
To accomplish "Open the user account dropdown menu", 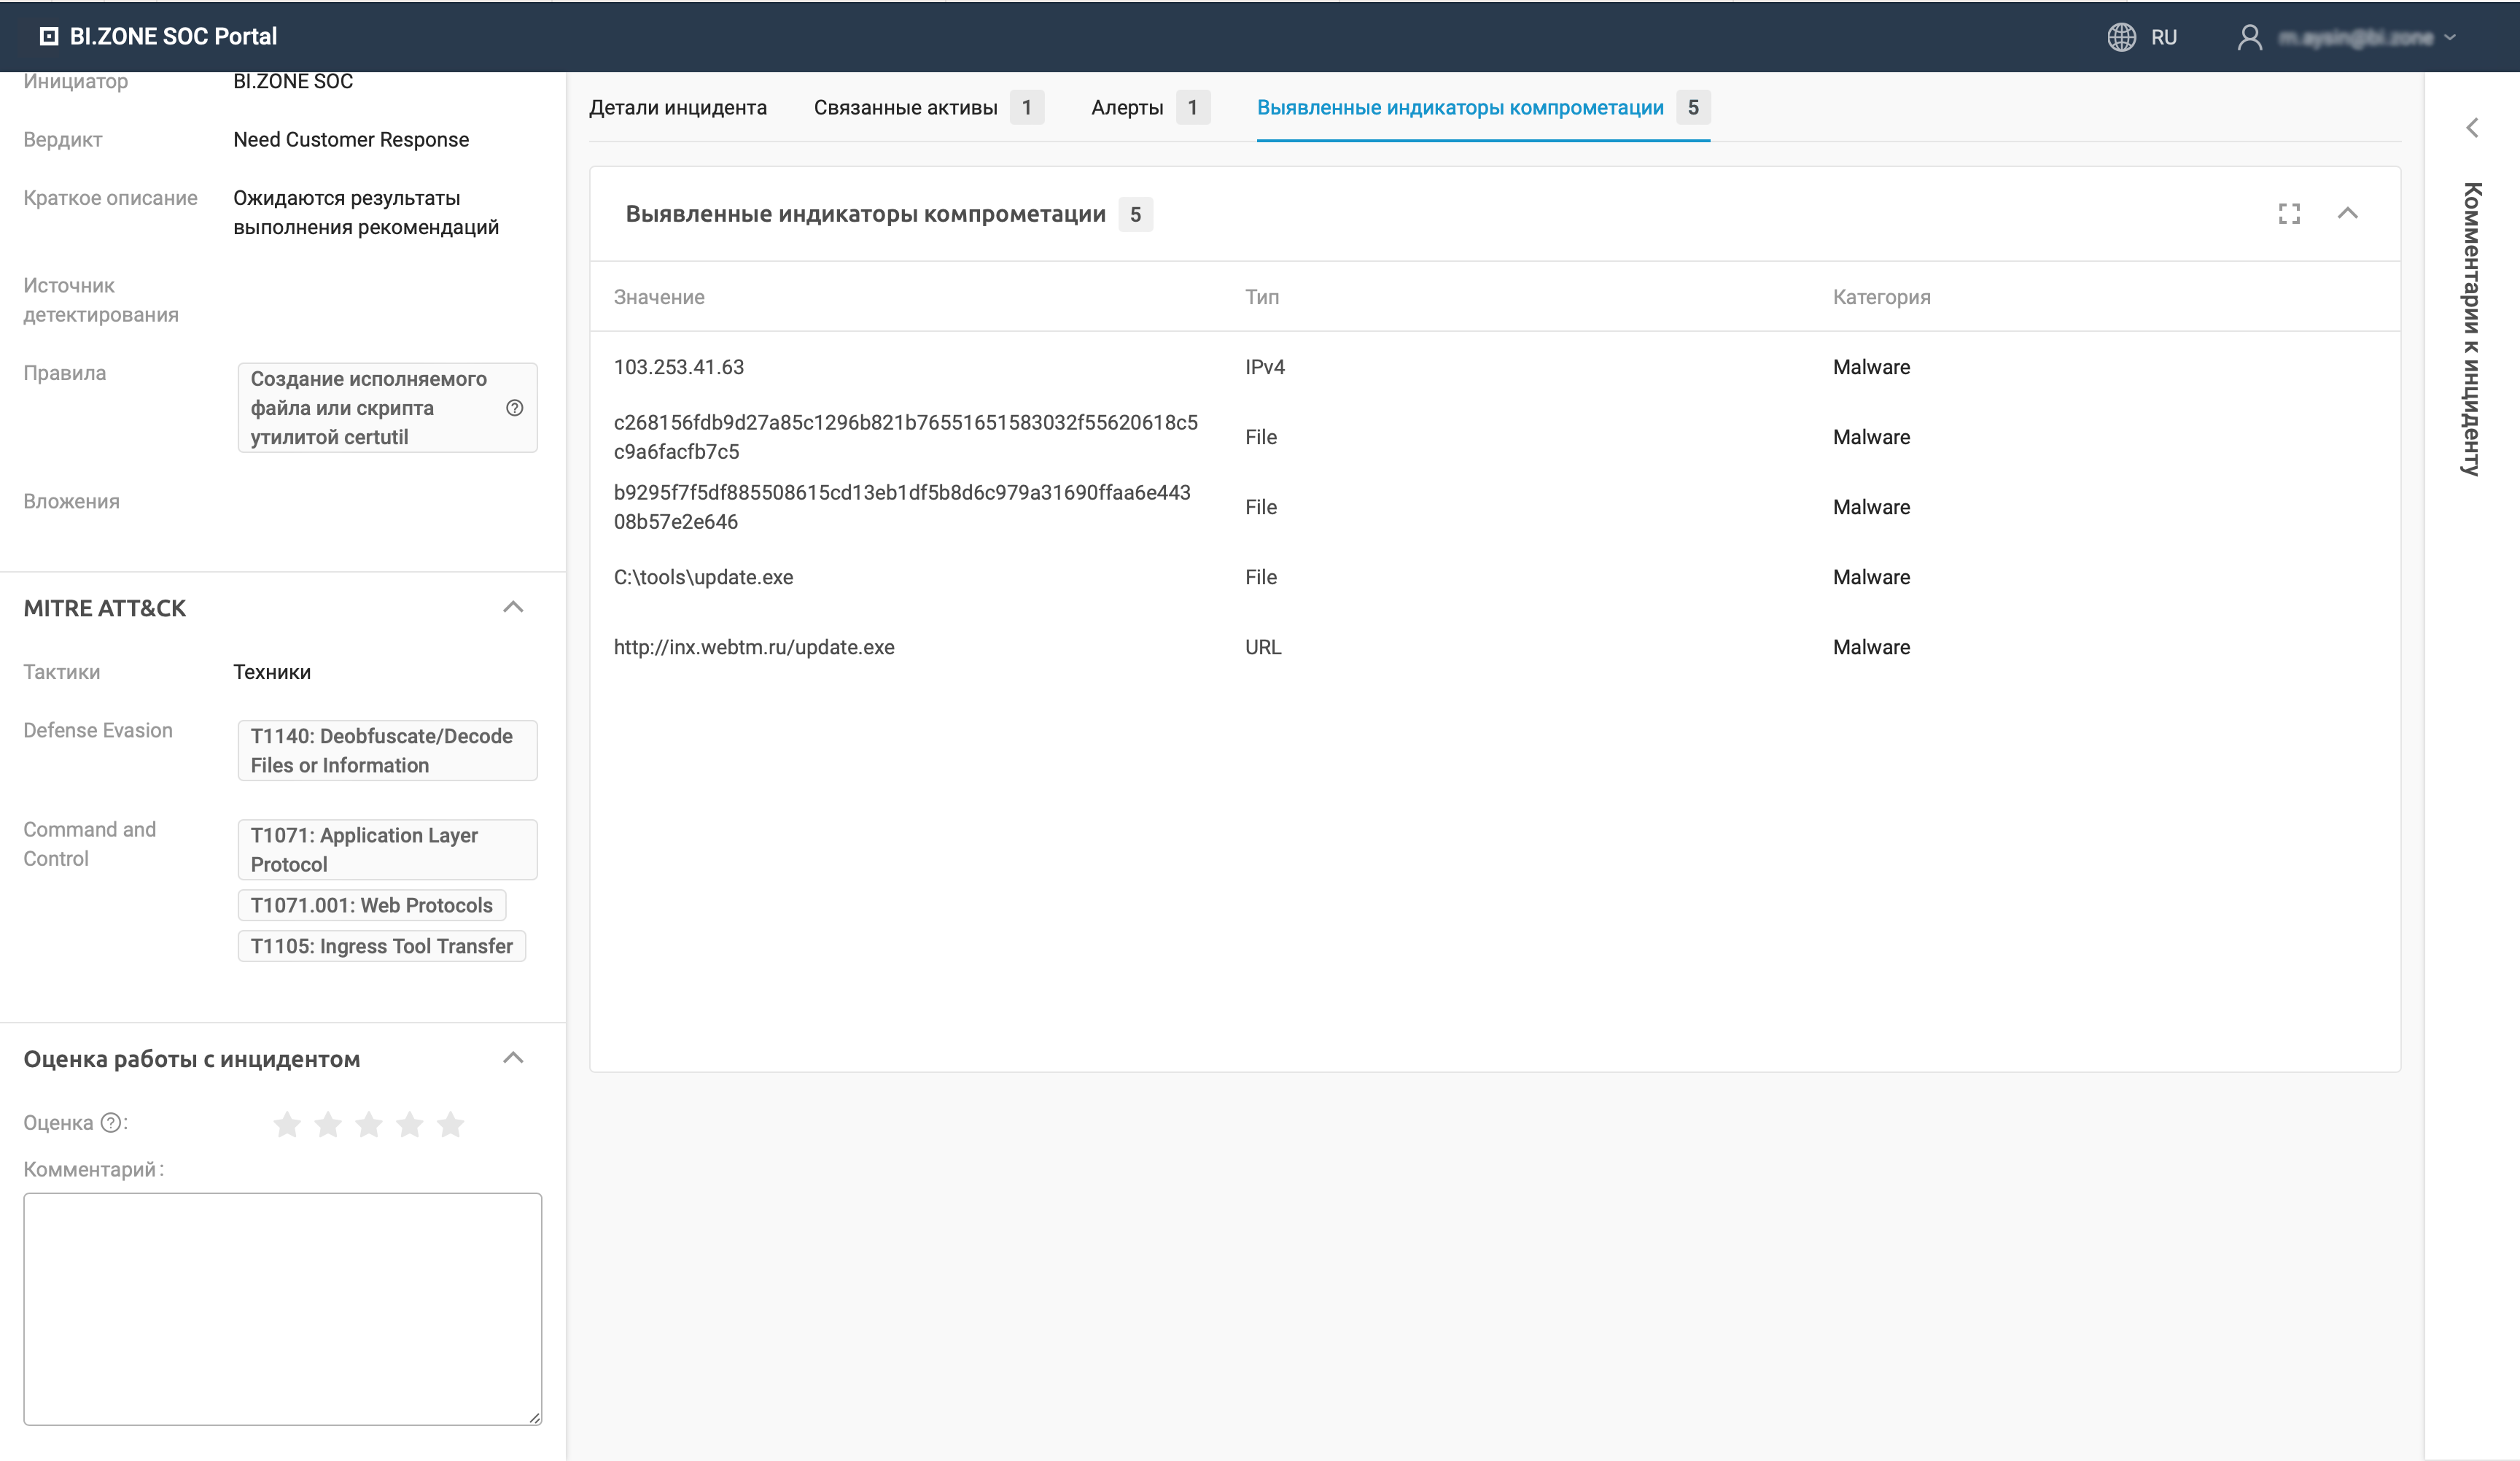I will tap(2450, 37).
